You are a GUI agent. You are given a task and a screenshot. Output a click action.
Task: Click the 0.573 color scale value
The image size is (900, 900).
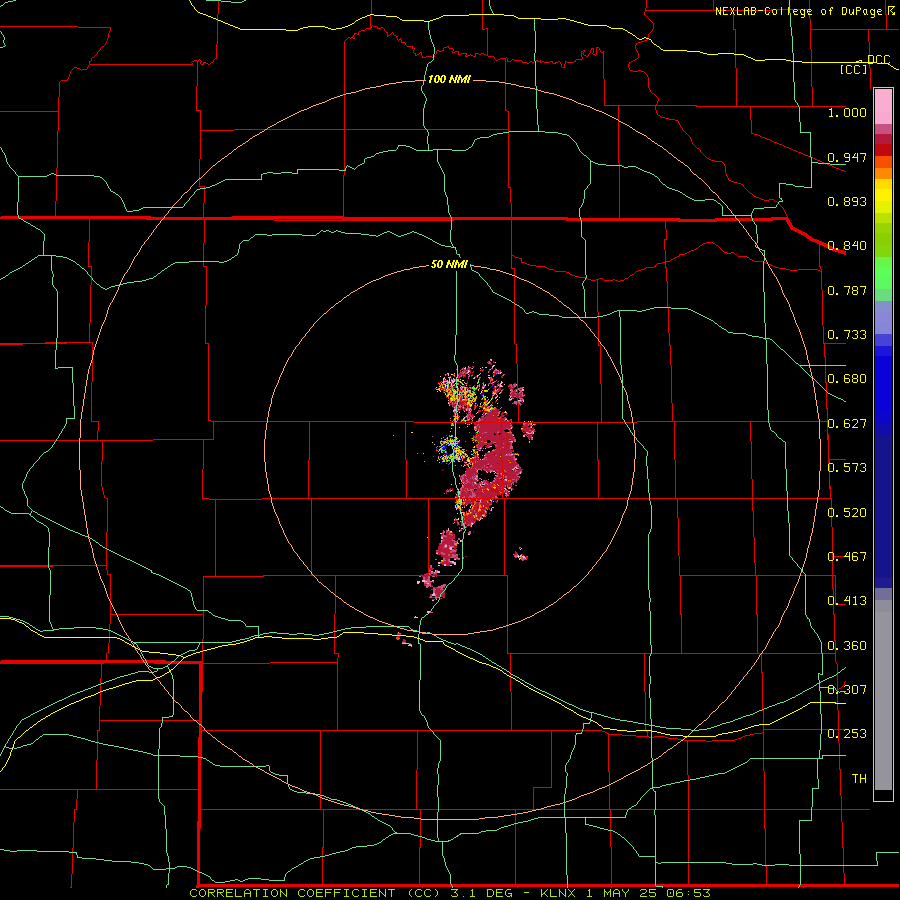(847, 468)
